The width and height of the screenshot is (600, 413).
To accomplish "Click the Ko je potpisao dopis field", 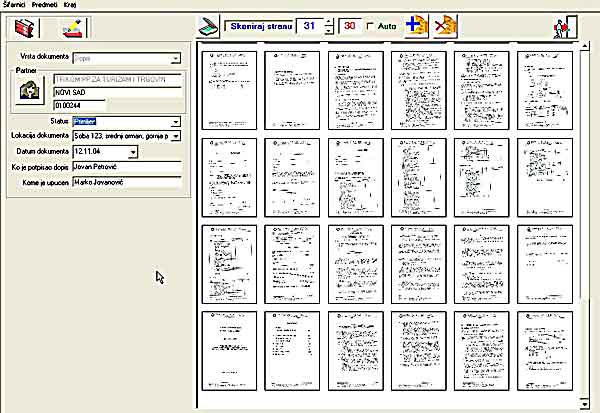I will [x=125, y=167].
